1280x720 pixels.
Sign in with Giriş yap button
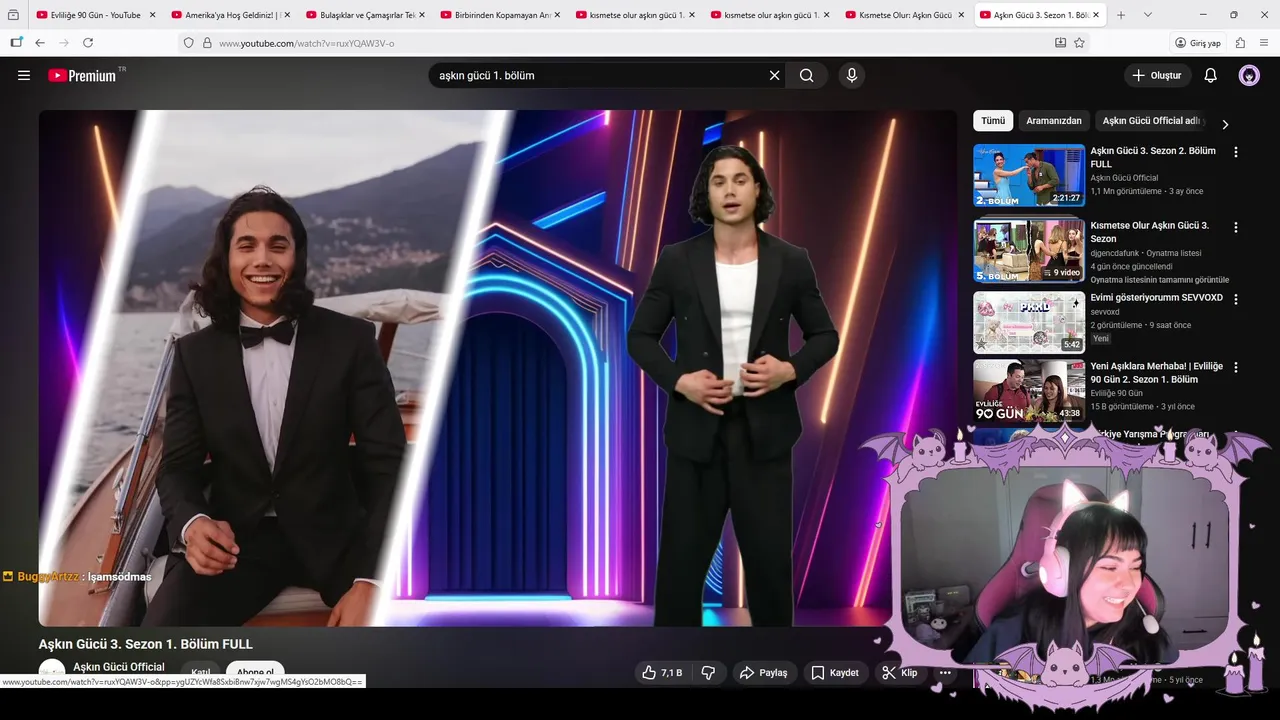(x=1198, y=43)
